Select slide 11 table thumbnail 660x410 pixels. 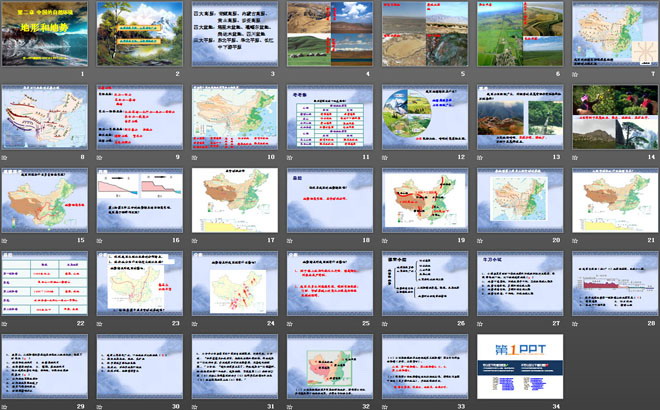click(330, 117)
